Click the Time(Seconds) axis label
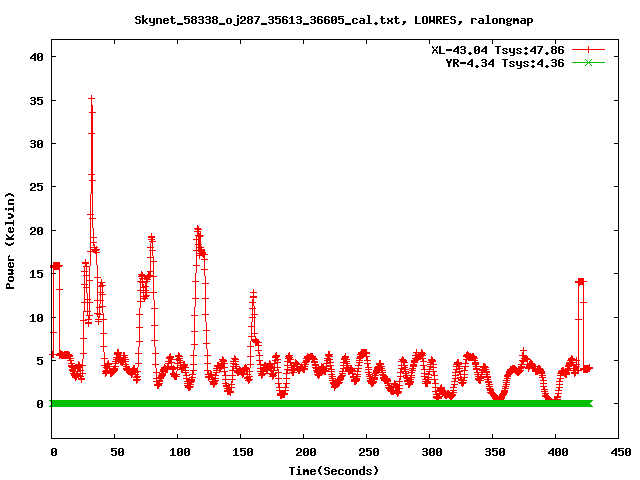Image resolution: width=640 pixels, height=480 pixels. tap(334, 471)
